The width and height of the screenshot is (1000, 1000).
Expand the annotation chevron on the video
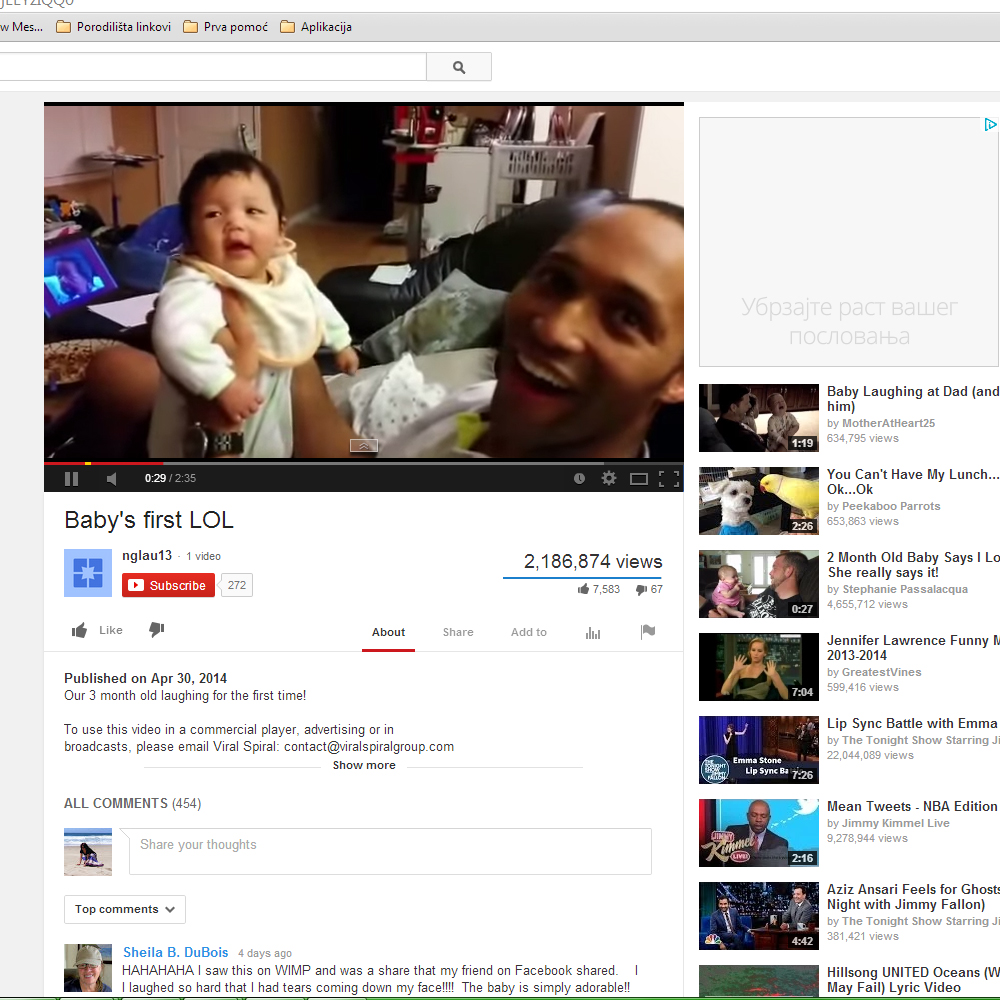click(x=363, y=445)
